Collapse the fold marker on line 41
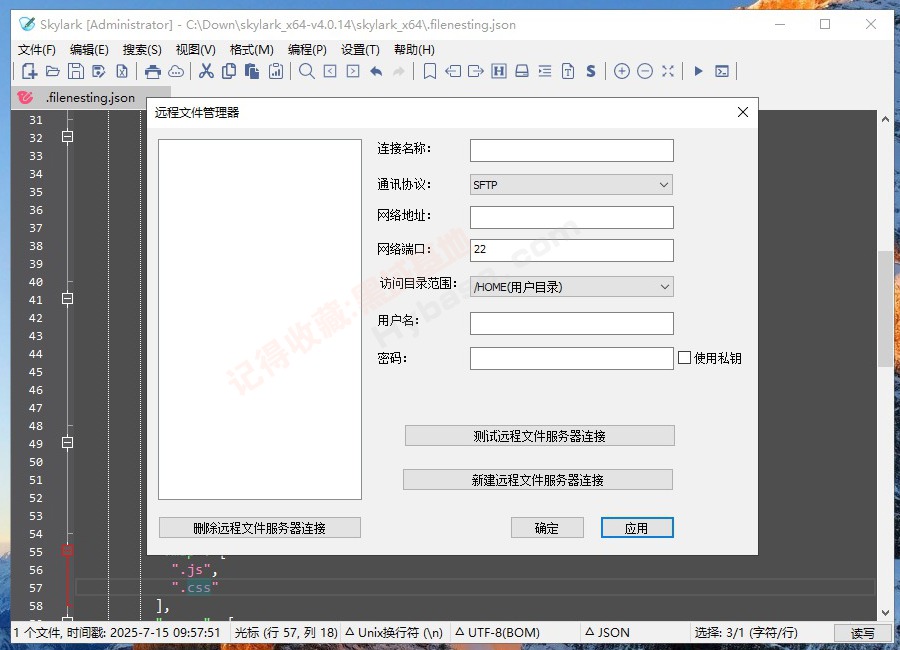 [67, 299]
